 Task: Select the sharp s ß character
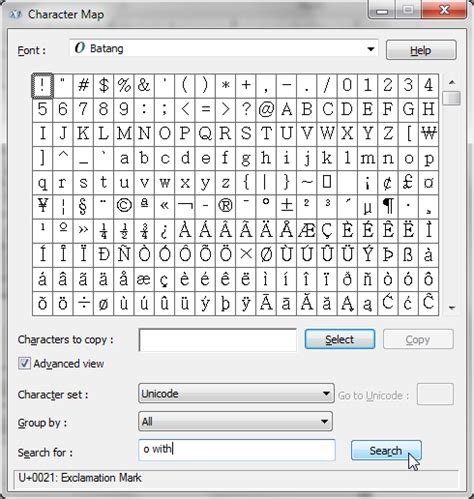click(x=408, y=254)
